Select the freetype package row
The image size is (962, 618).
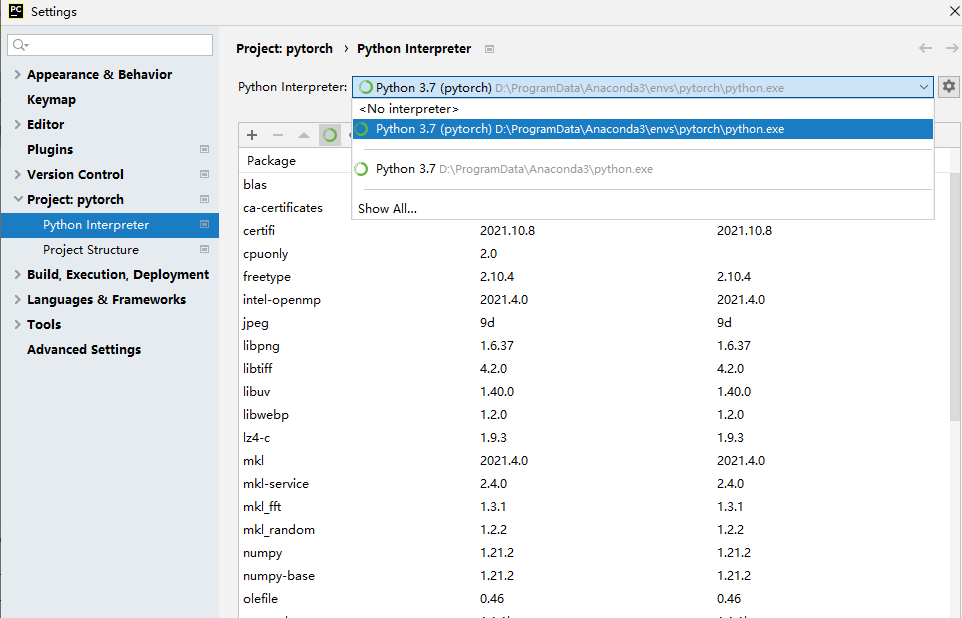point(594,277)
